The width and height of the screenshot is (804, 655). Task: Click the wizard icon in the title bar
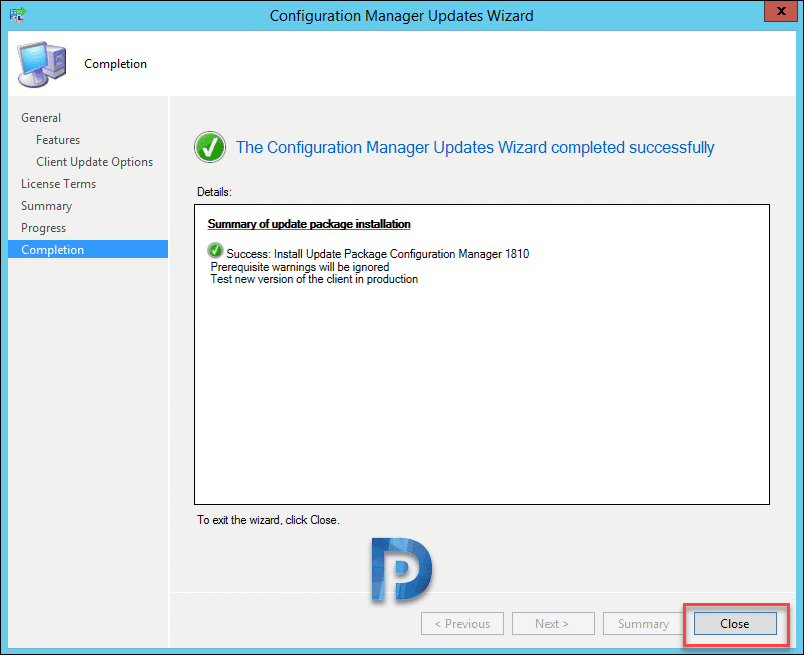(x=18, y=14)
